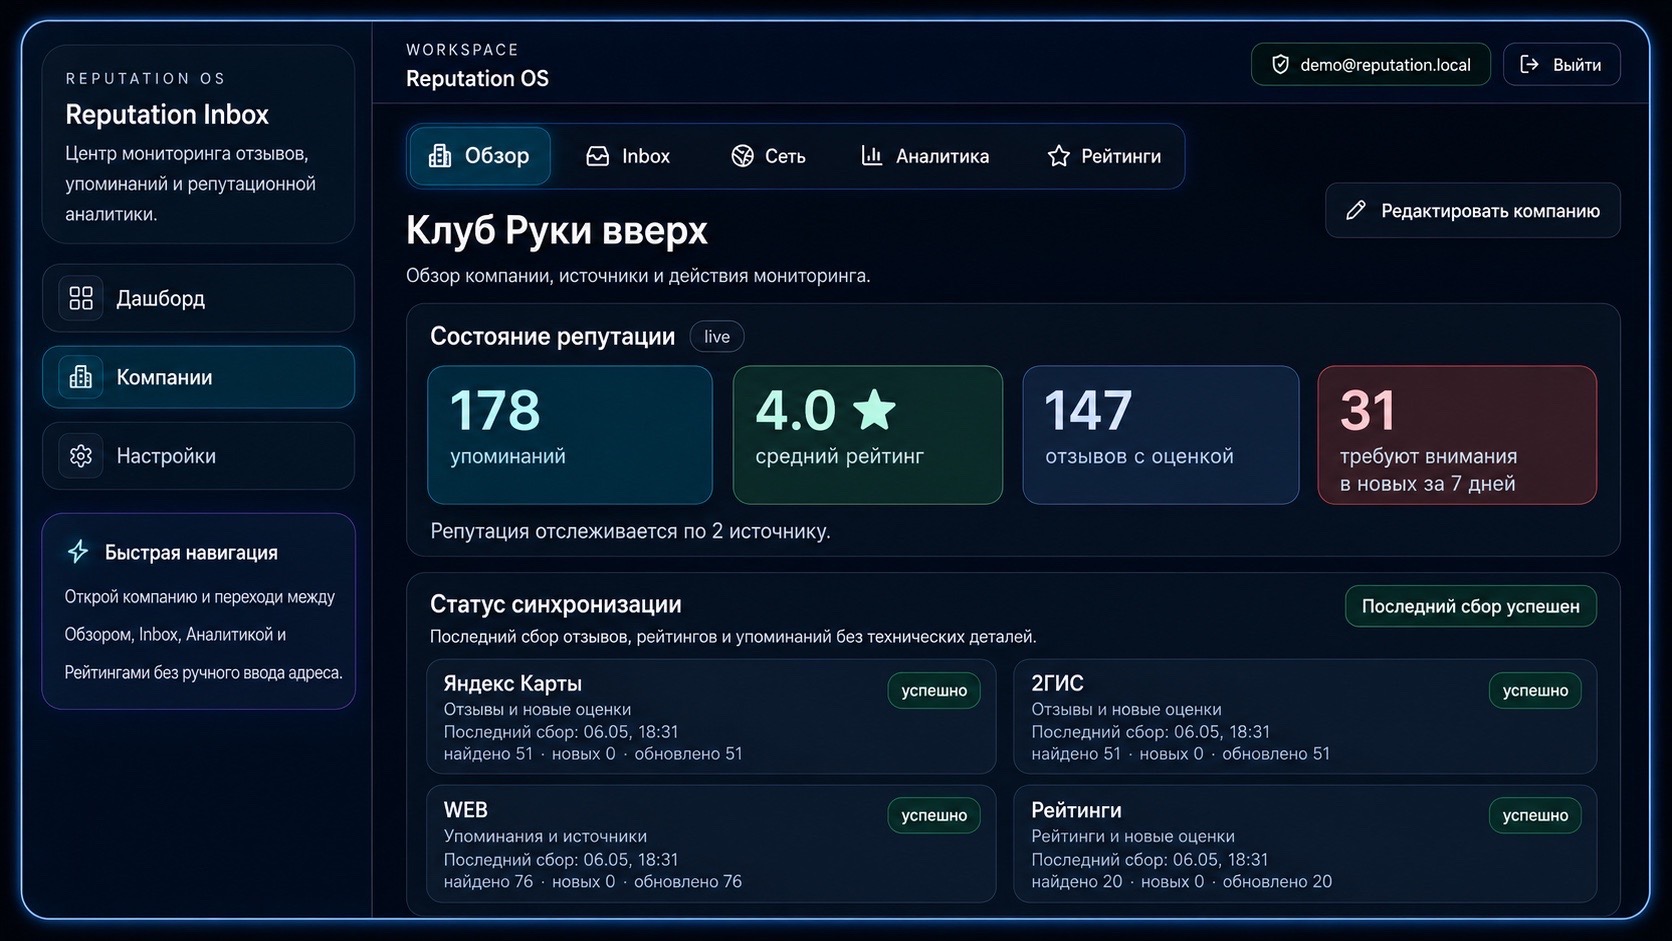Click the Состояние репутации heading
1672x941 pixels.
point(553,337)
